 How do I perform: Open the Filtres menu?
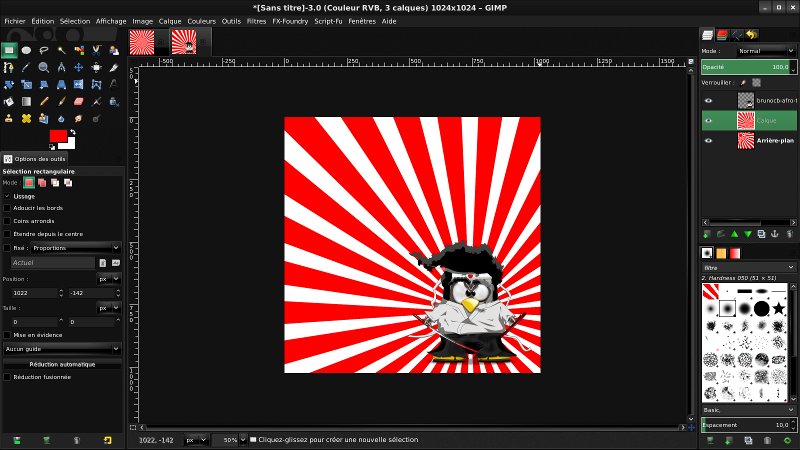256,21
